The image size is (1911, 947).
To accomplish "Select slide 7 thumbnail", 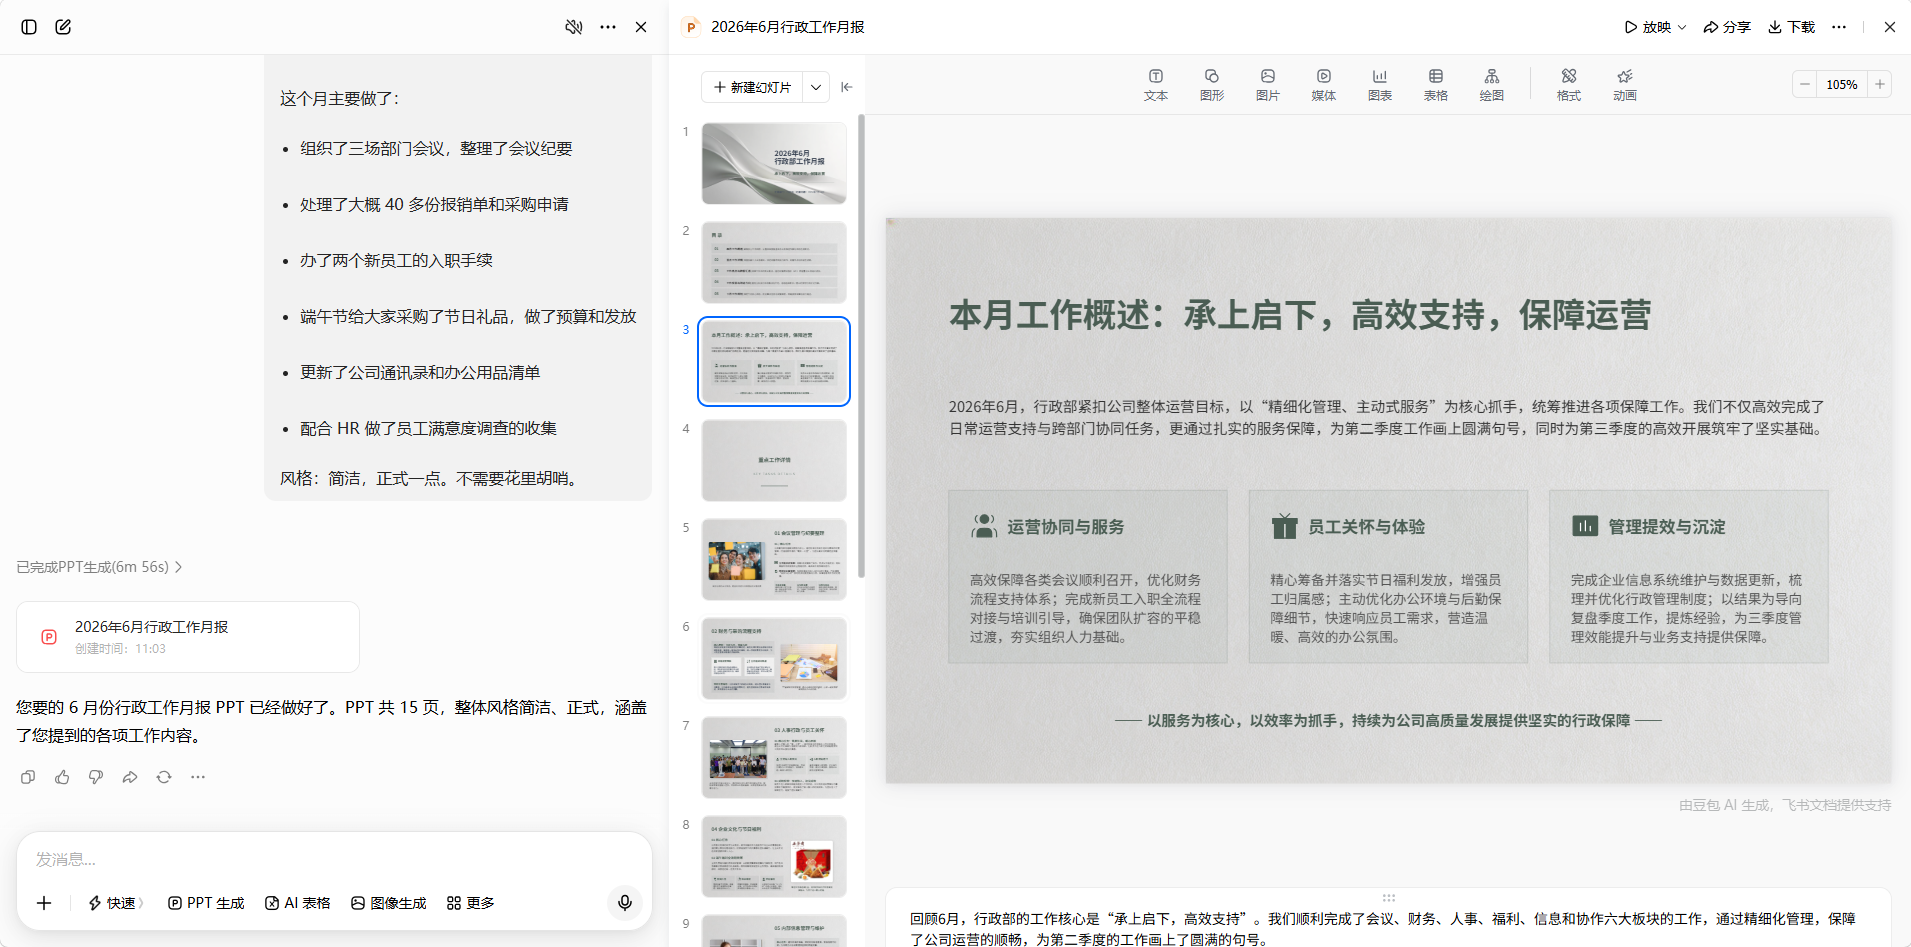I will tap(774, 757).
